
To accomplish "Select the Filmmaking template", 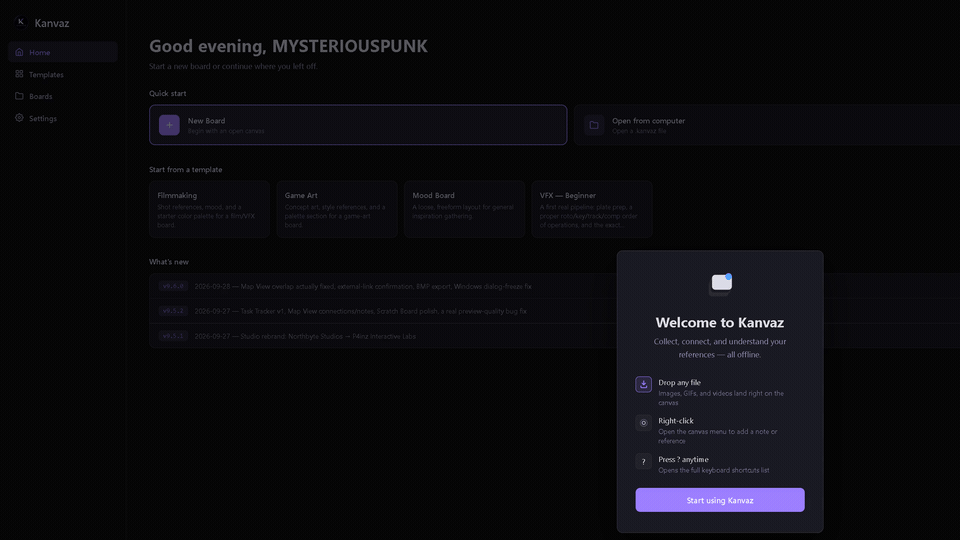I will 209,209.
